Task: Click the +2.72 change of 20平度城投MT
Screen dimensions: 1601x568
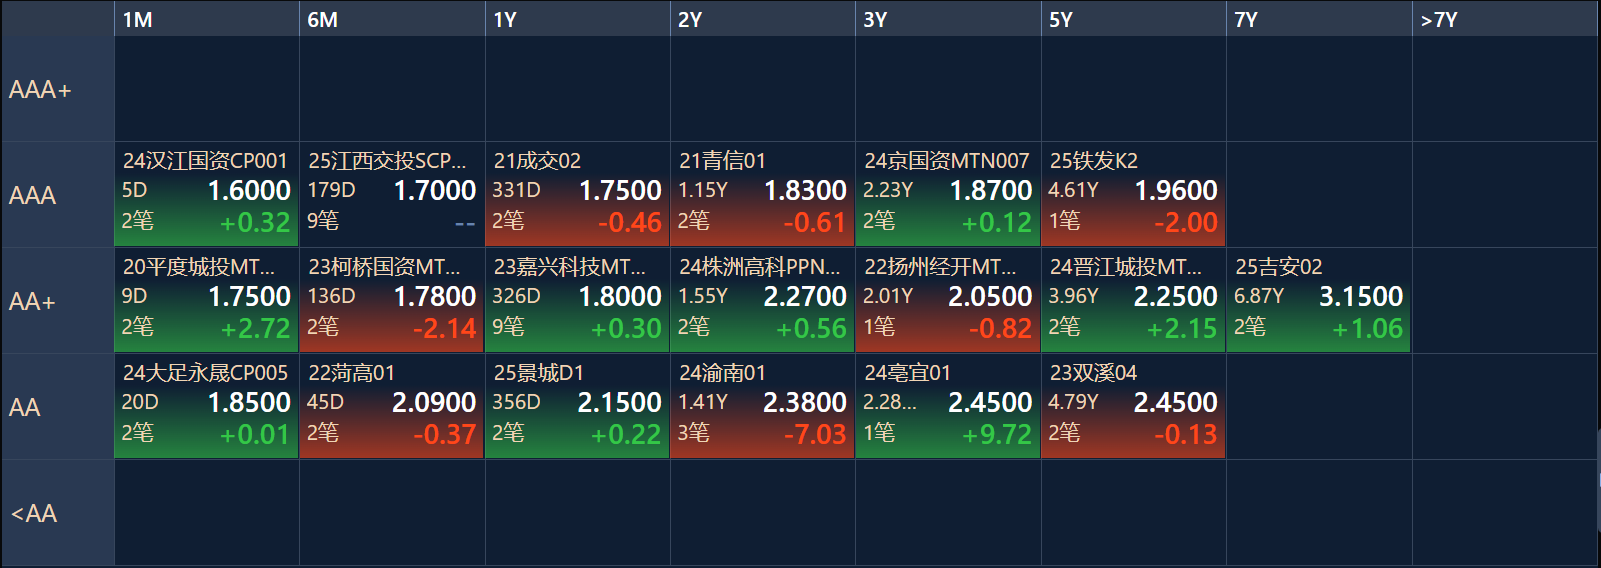Action: tap(256, 328)
